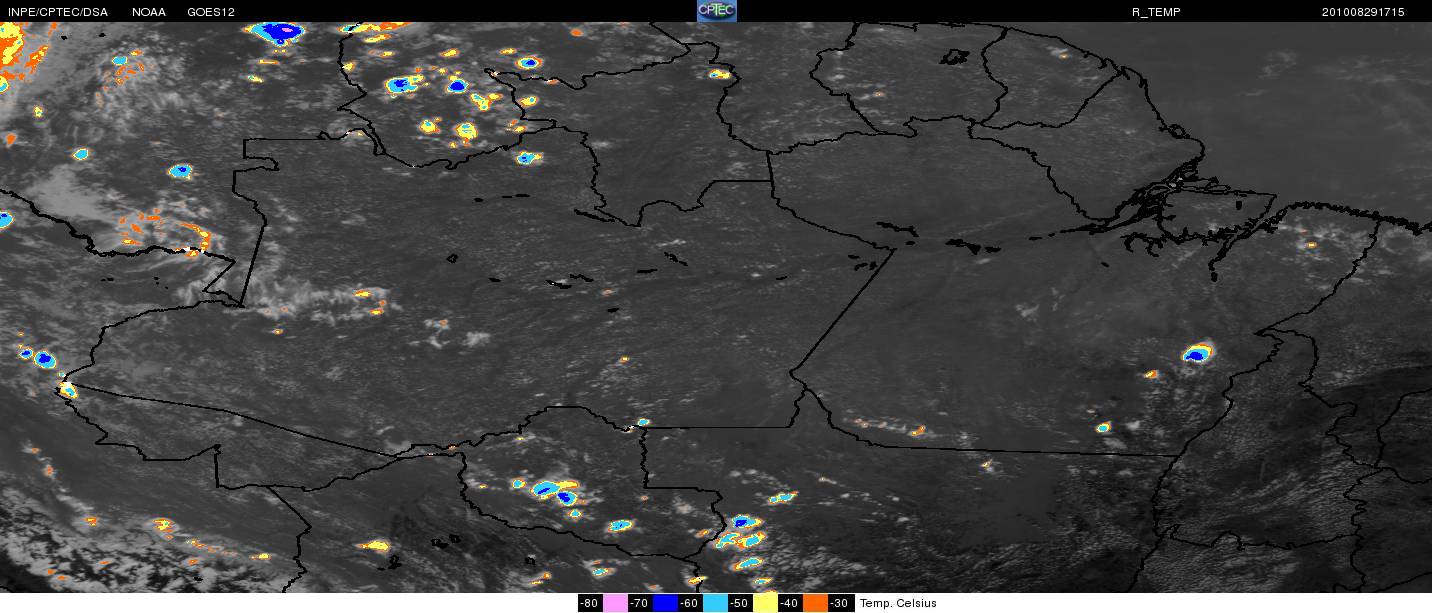
Task: Click the CPTEC logo in the header
Action: pos(716,11)
